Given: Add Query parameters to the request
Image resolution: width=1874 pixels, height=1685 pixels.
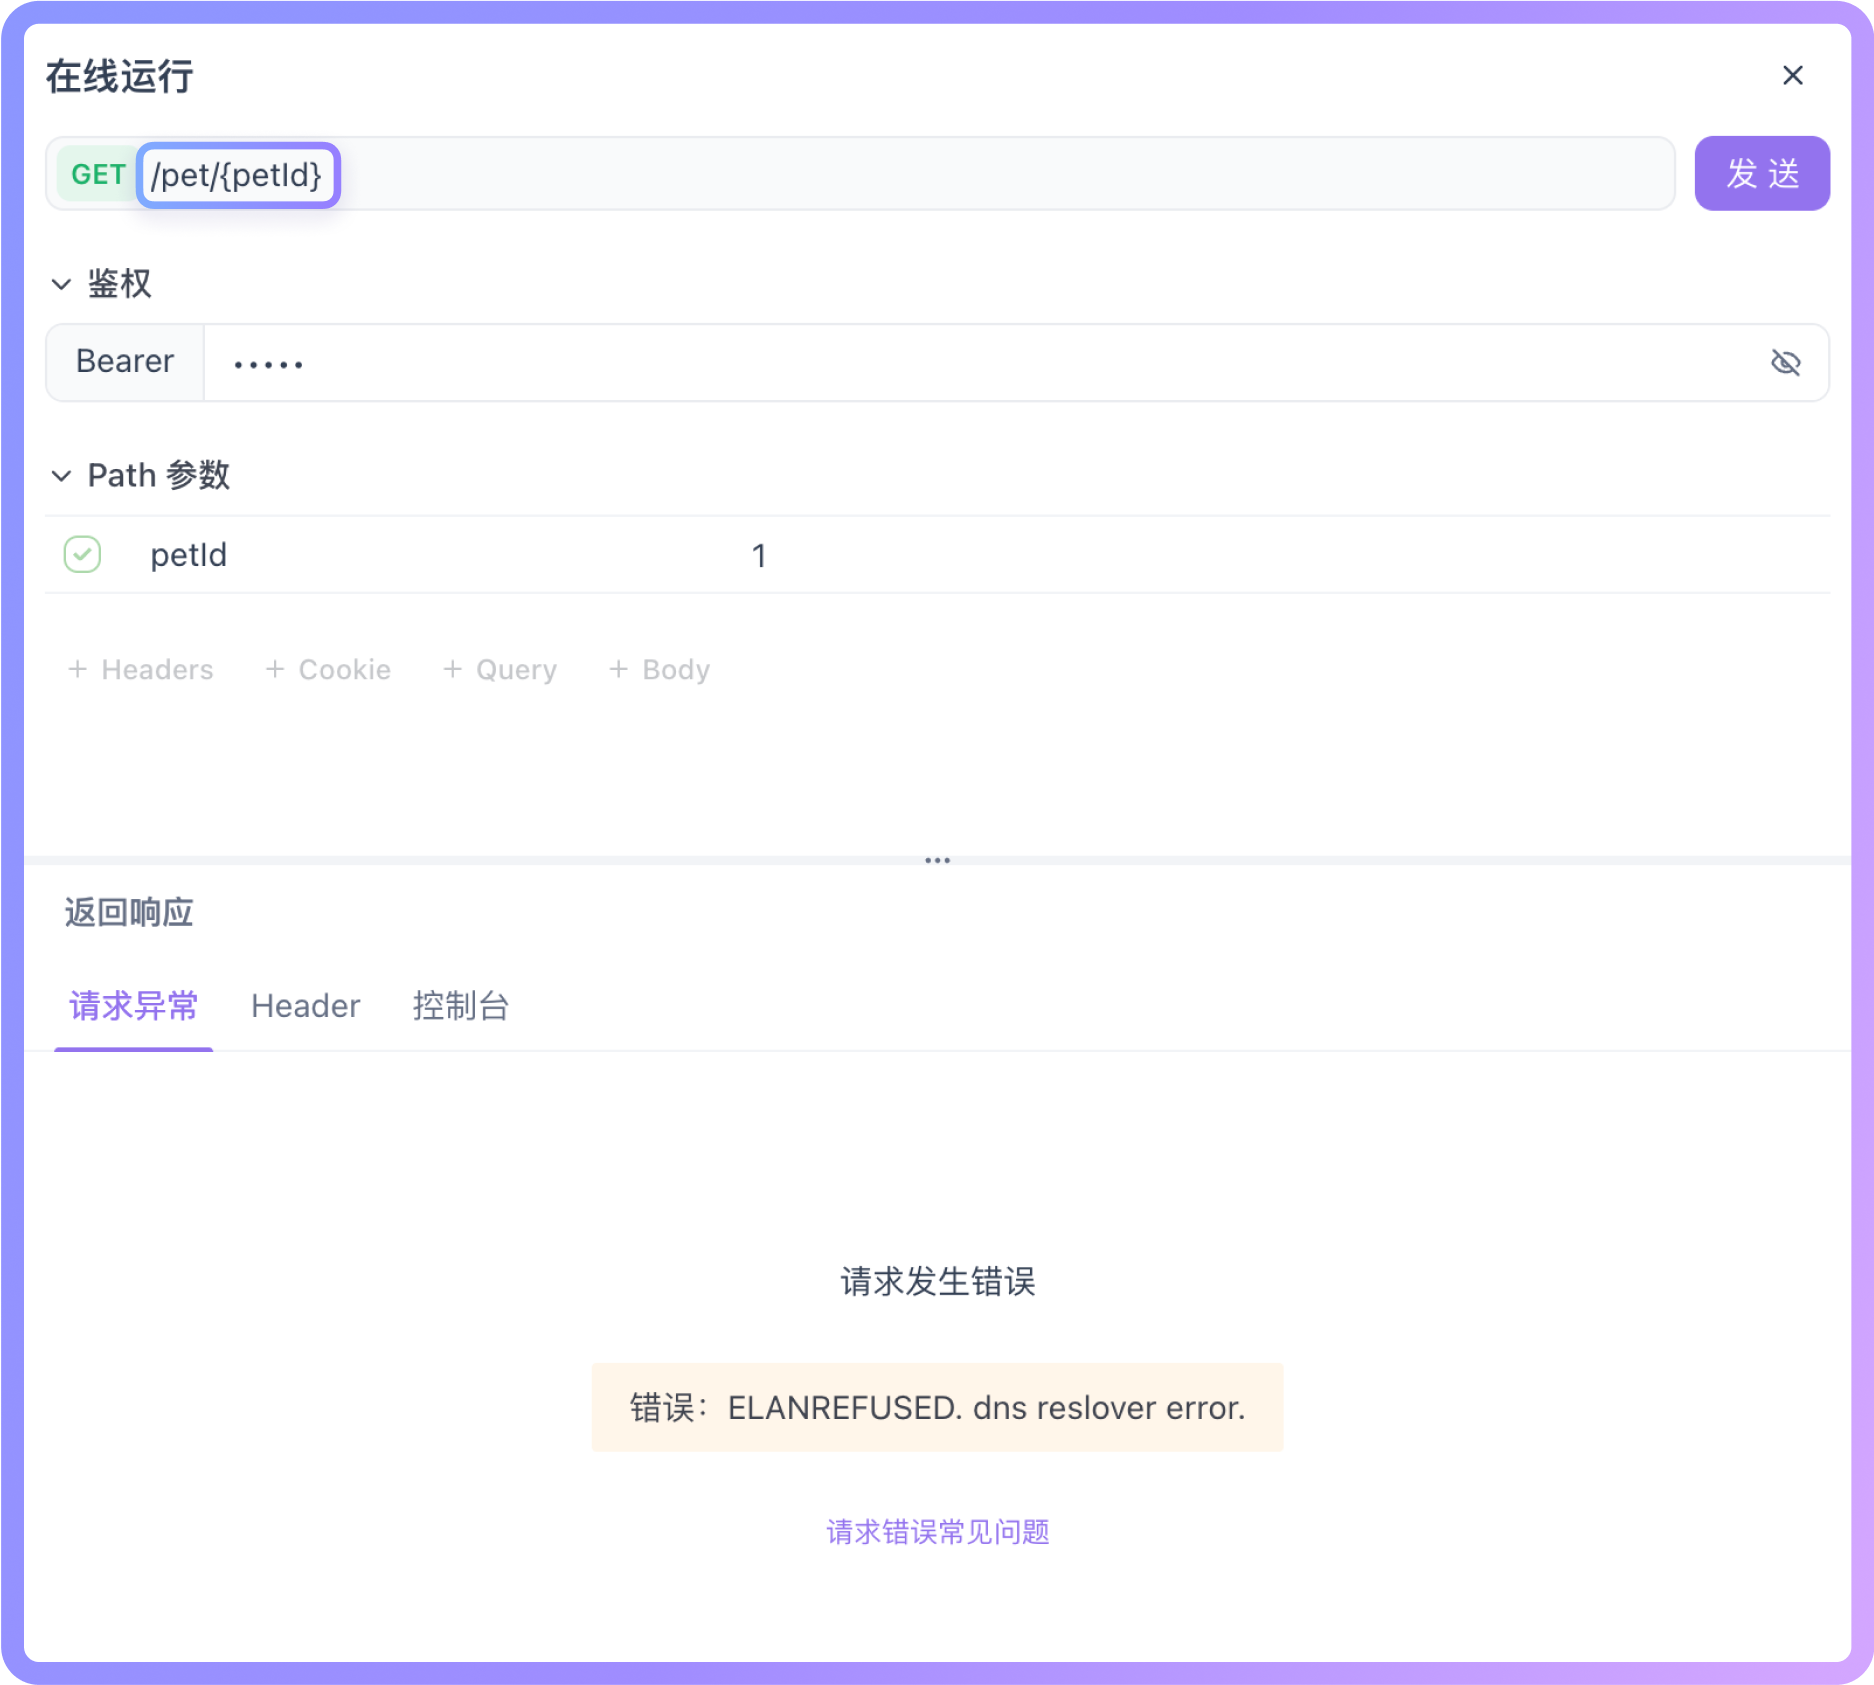Looking at the screenshot, I should [x=500, y=669].
